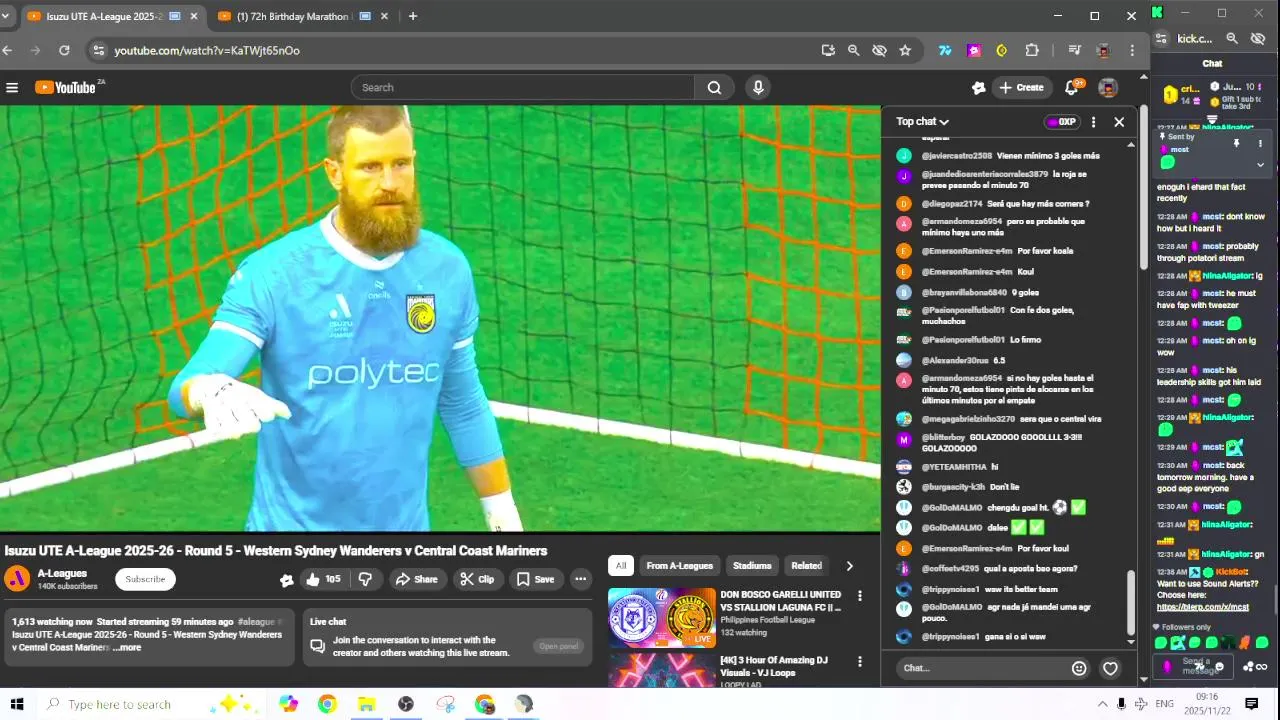
Task: Open File Explorer from the taskbar
Action: point(366,704)
